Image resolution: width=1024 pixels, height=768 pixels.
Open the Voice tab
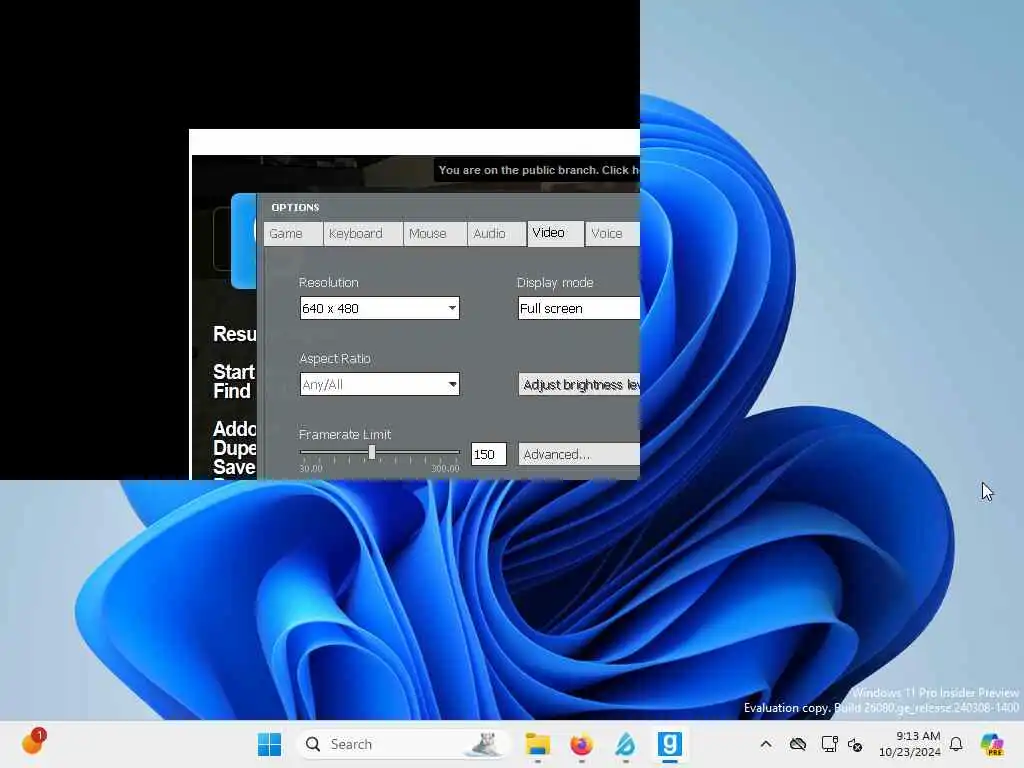[x=612, y=234]
